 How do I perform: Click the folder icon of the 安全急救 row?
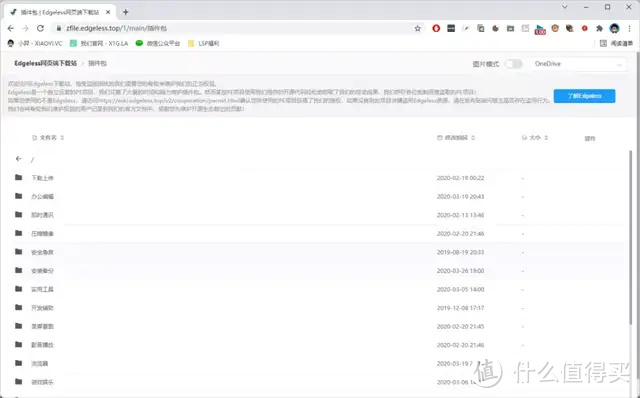pos(18,252)
